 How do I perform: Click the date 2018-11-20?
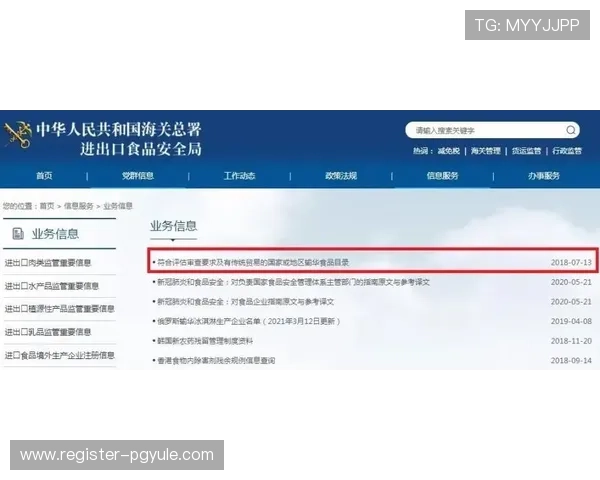pyautogui.click(x=571, y=341)
